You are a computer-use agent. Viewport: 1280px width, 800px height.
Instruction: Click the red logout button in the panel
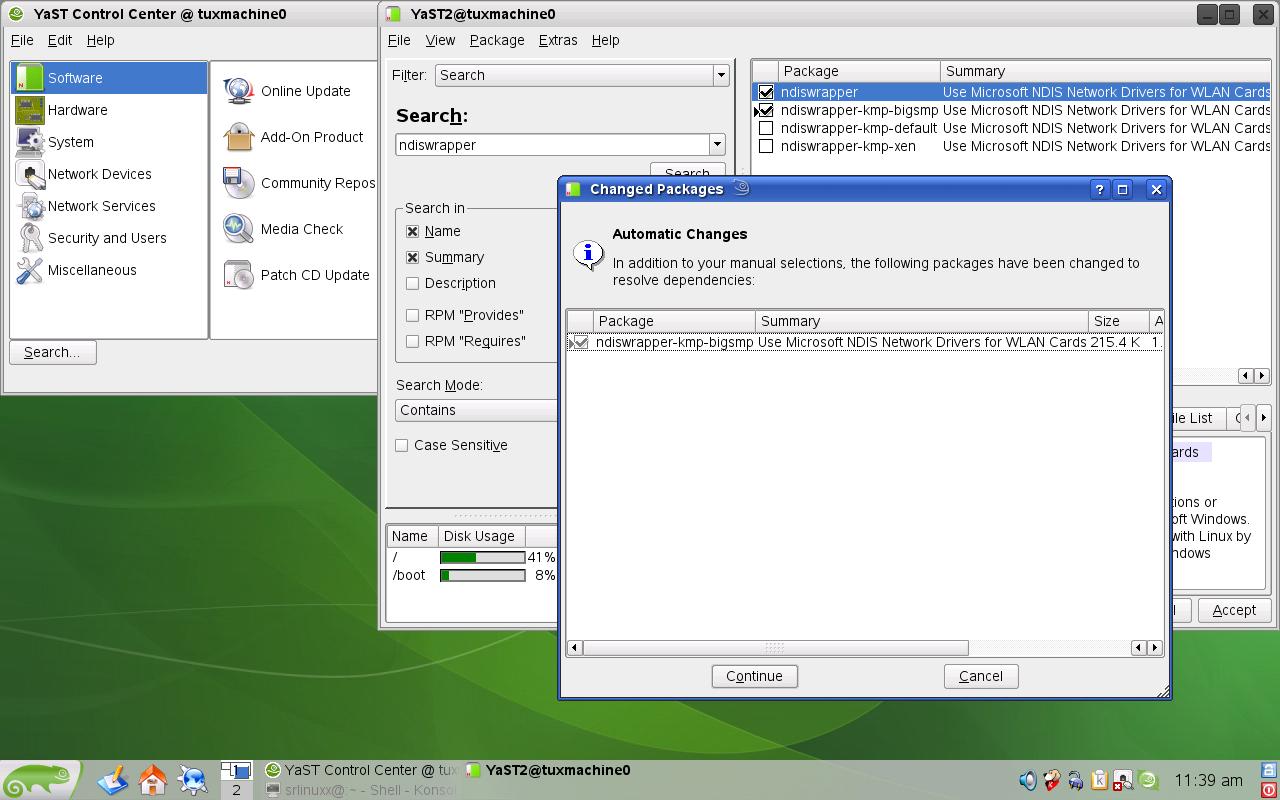(1270, 790)
